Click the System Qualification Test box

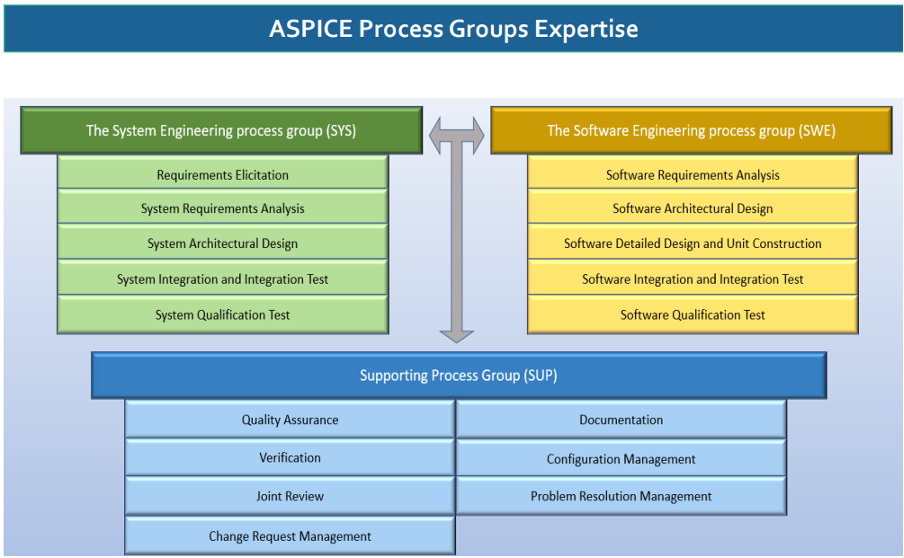coord(223,315)
